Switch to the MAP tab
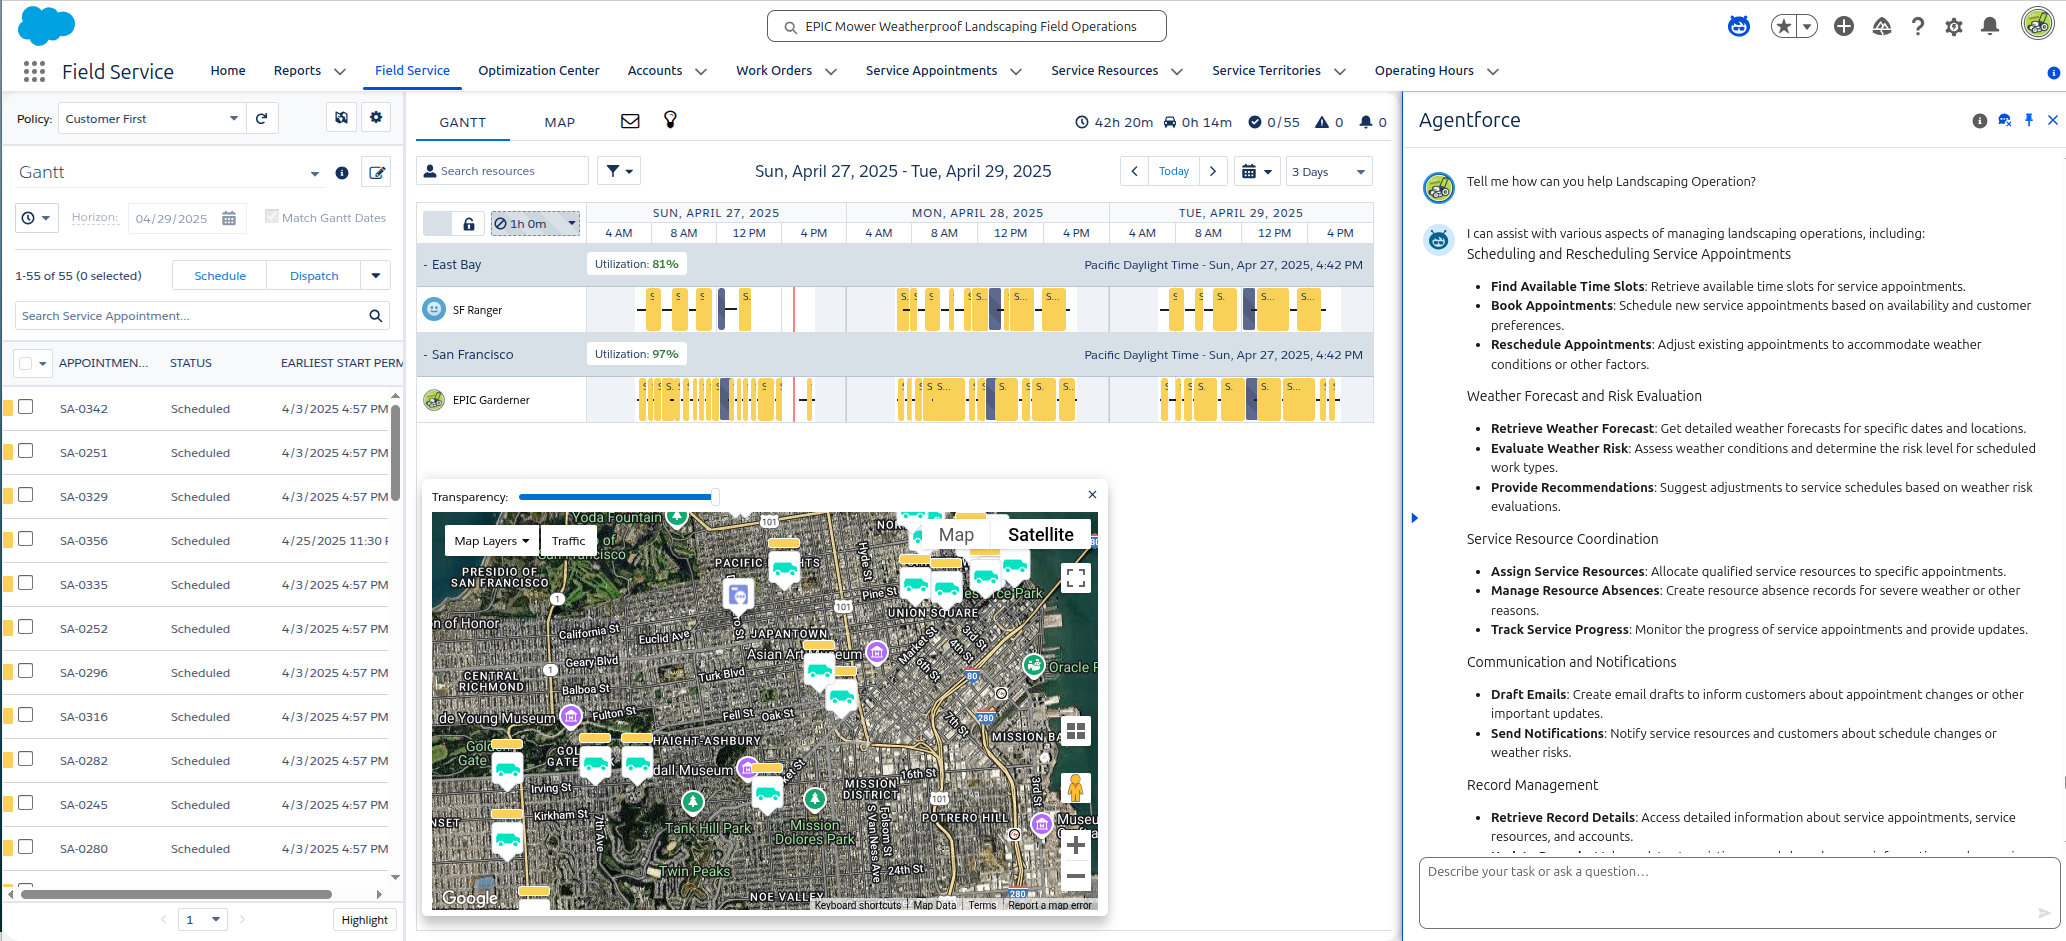 [x=559, y=122]
